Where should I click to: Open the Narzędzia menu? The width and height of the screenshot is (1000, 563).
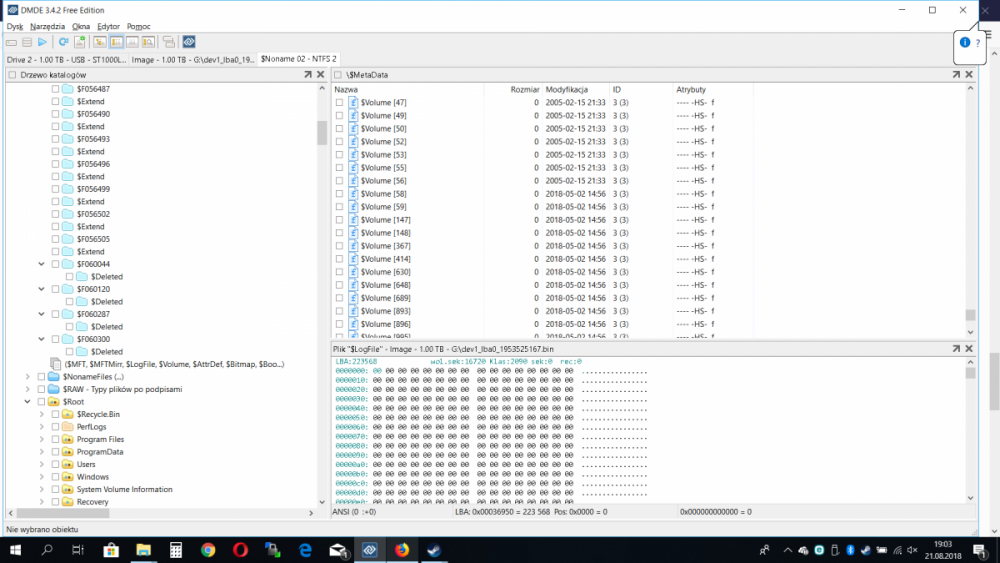(47, 26)
